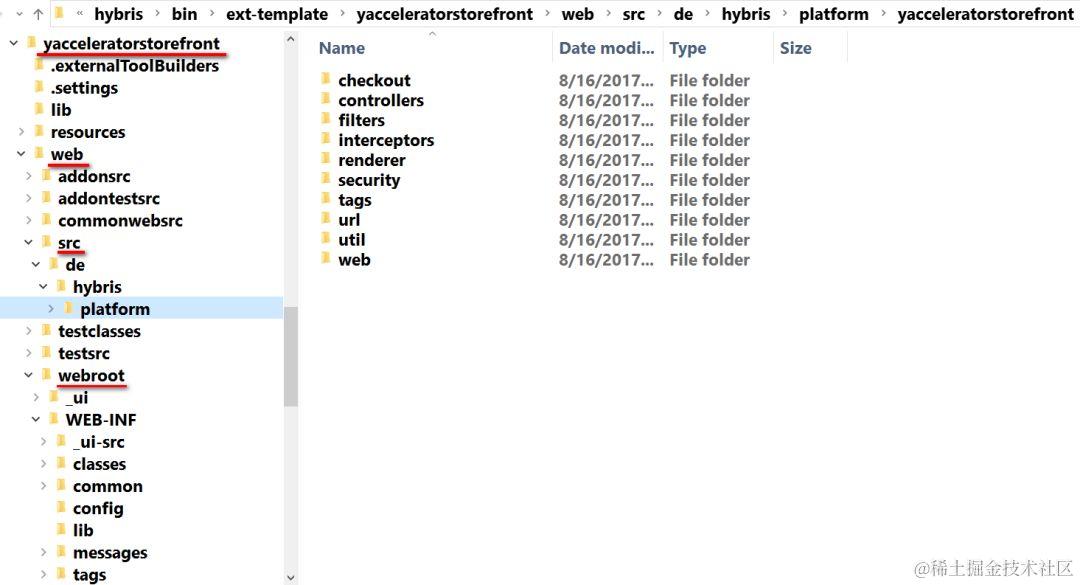This screenshot has height=585, width=1080.
Task: Select the security folder icon in file list
Action: (x=326, y=179)
